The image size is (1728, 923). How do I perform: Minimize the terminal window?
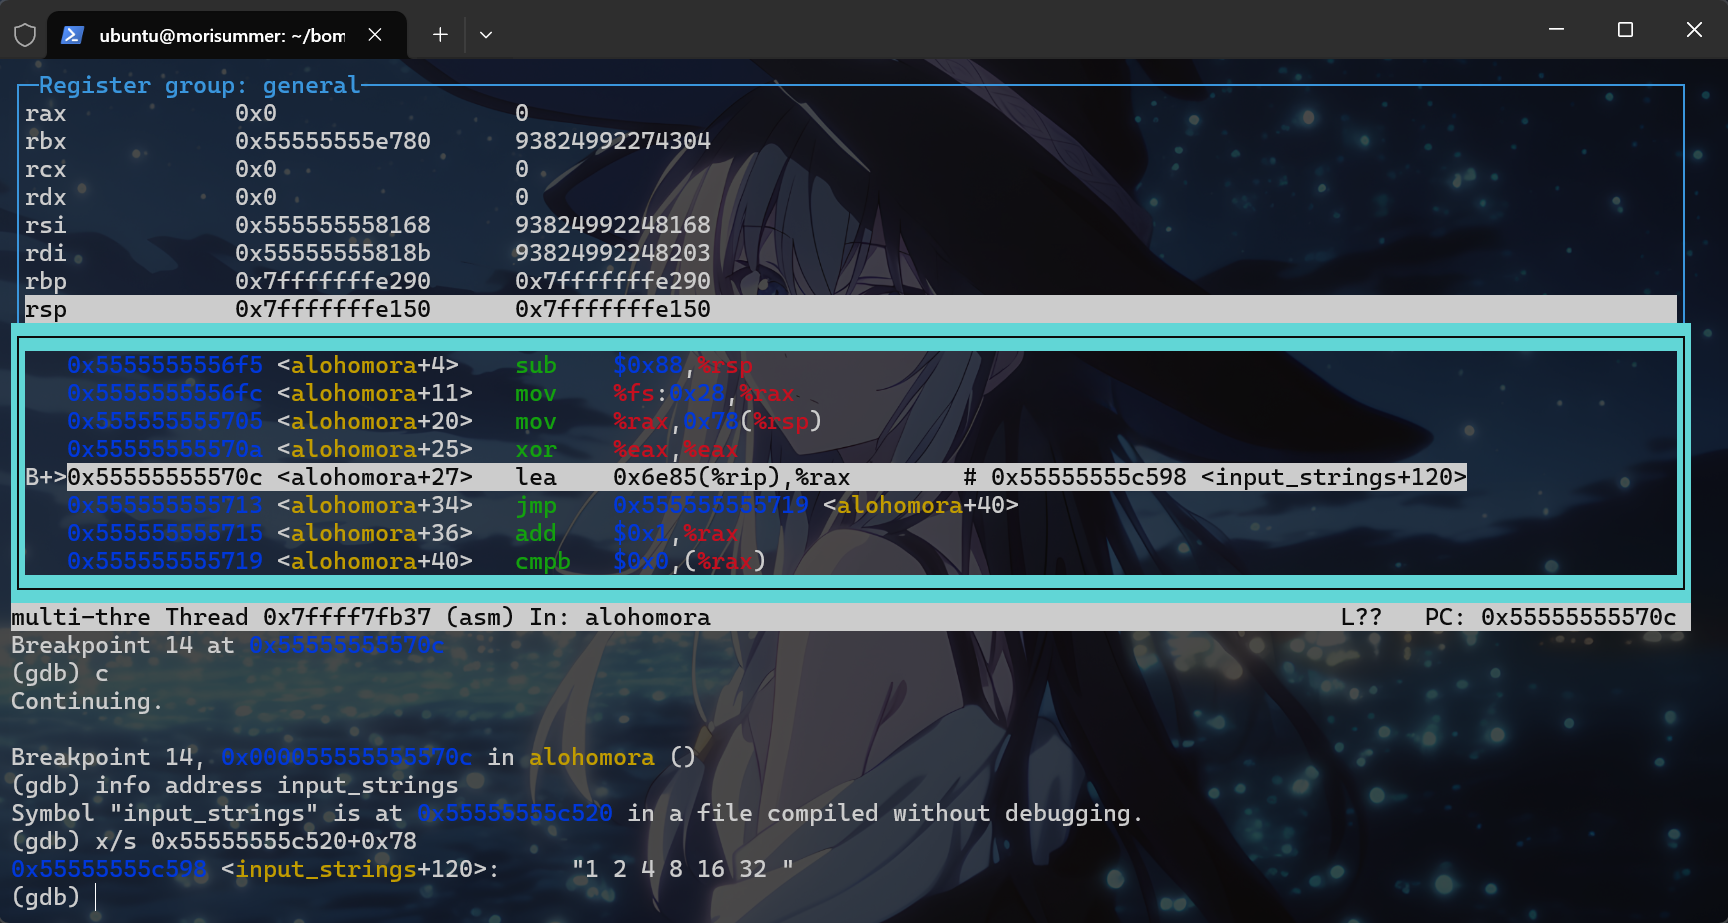coord(1556,30)
